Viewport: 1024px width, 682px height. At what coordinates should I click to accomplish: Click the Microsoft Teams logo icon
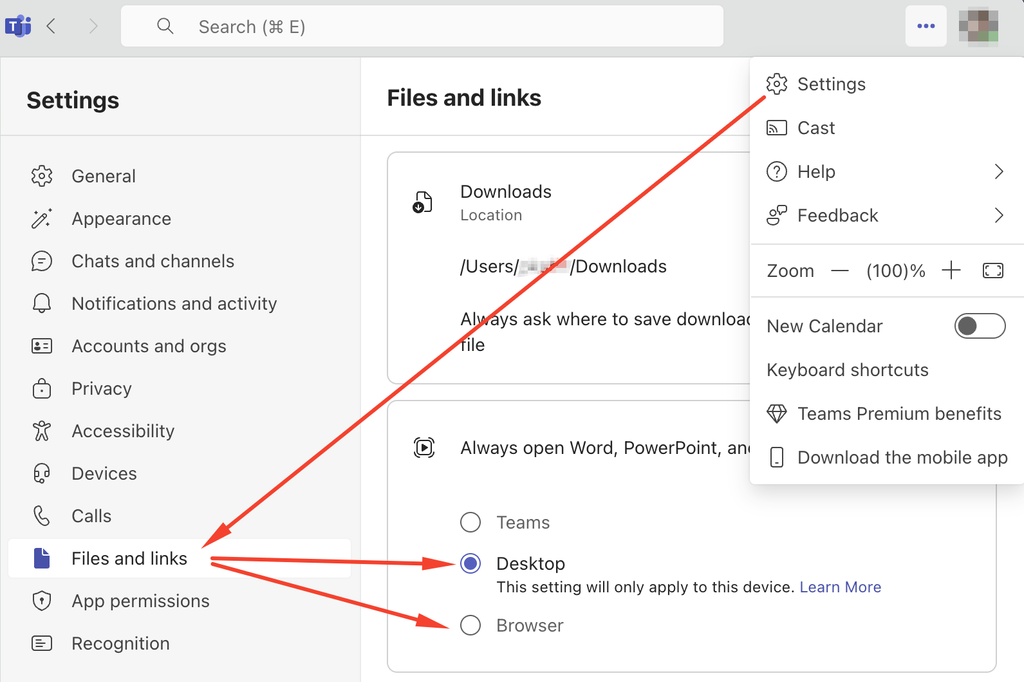pos(17,27)
